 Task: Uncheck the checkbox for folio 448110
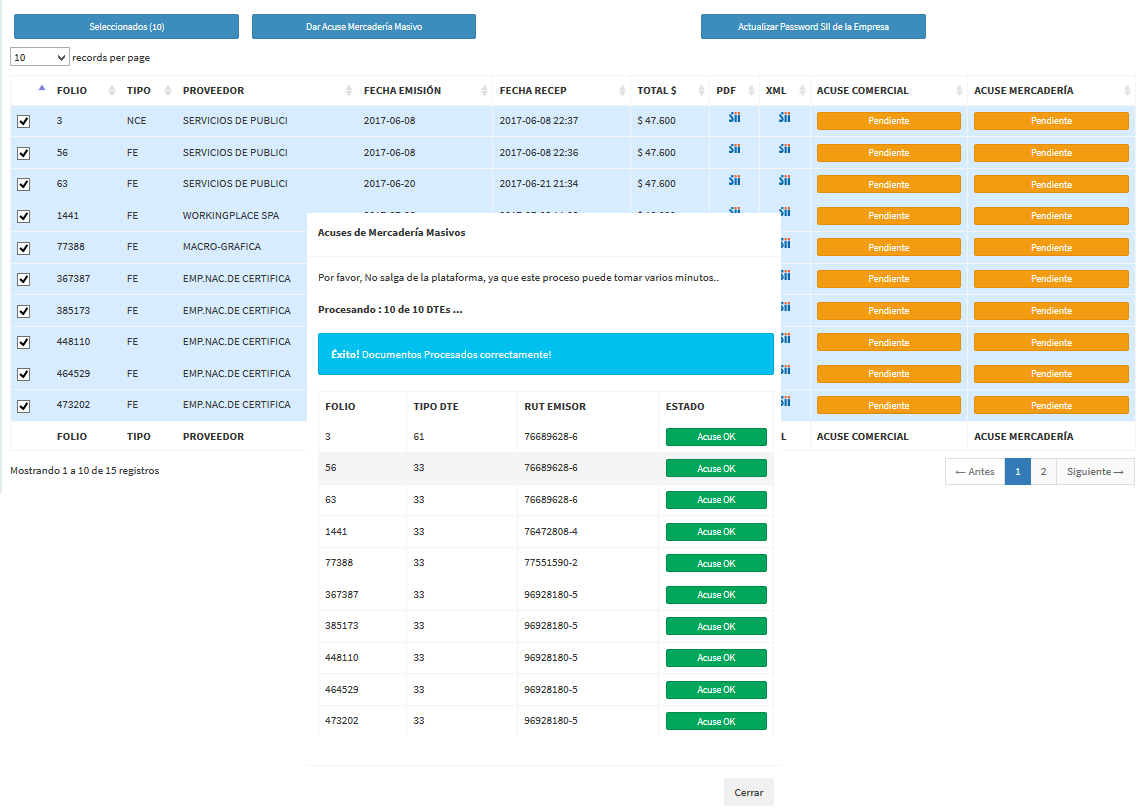coord(23,342)
